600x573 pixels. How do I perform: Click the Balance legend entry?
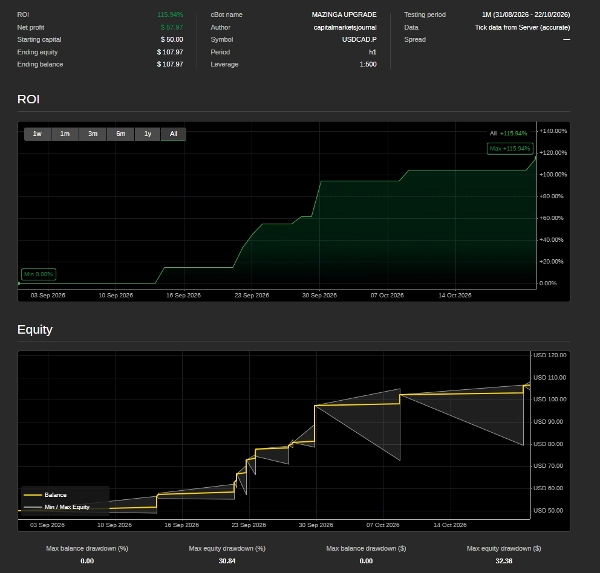tap(45, 495)
